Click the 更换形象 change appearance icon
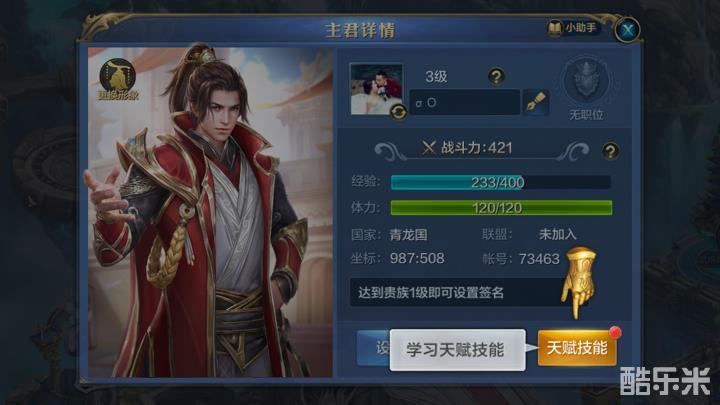 [118, 80]
